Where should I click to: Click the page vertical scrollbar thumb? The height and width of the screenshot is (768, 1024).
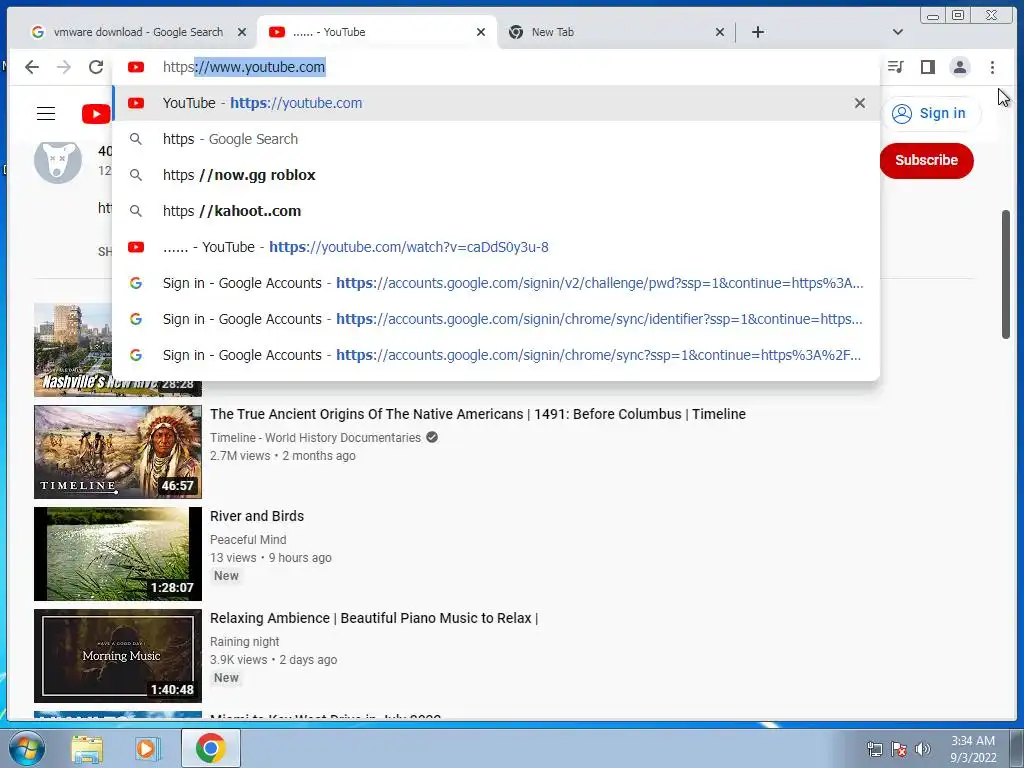click(1006, 274)
